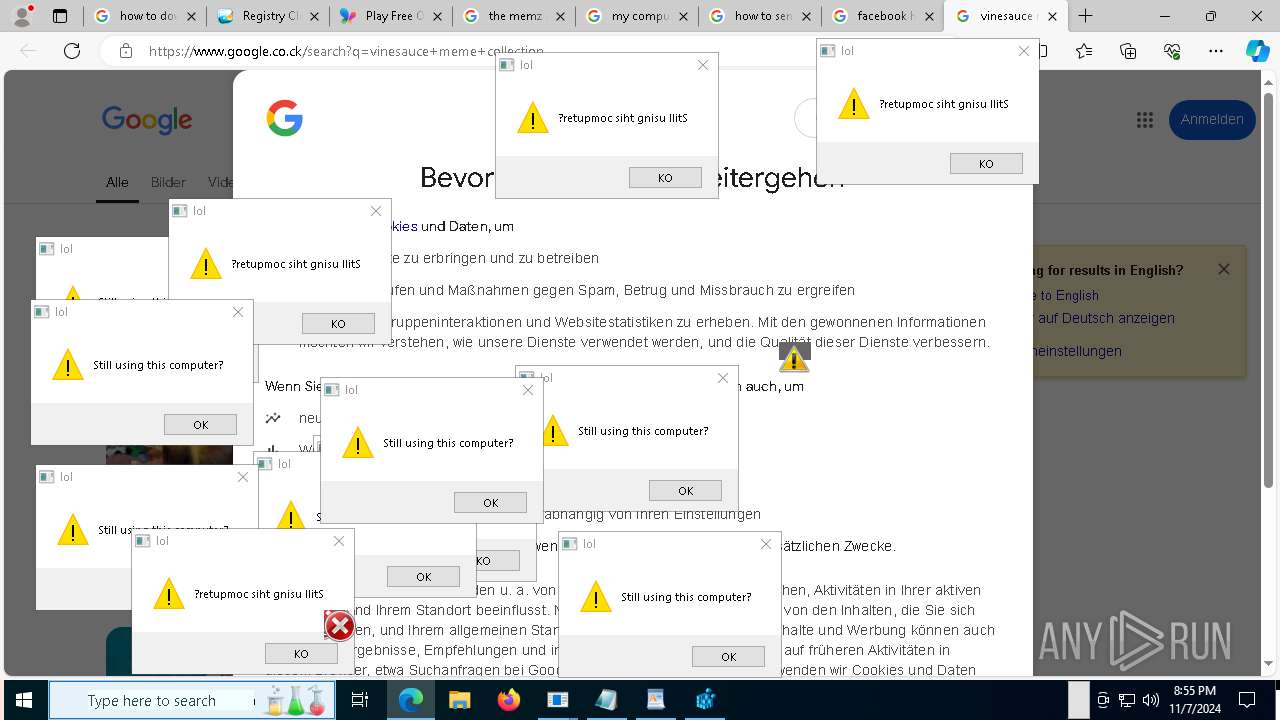The height and width of the screenshot is (720, 1280).
Task: Open File Explorer from the taskbar
Action: coord(459,700)
